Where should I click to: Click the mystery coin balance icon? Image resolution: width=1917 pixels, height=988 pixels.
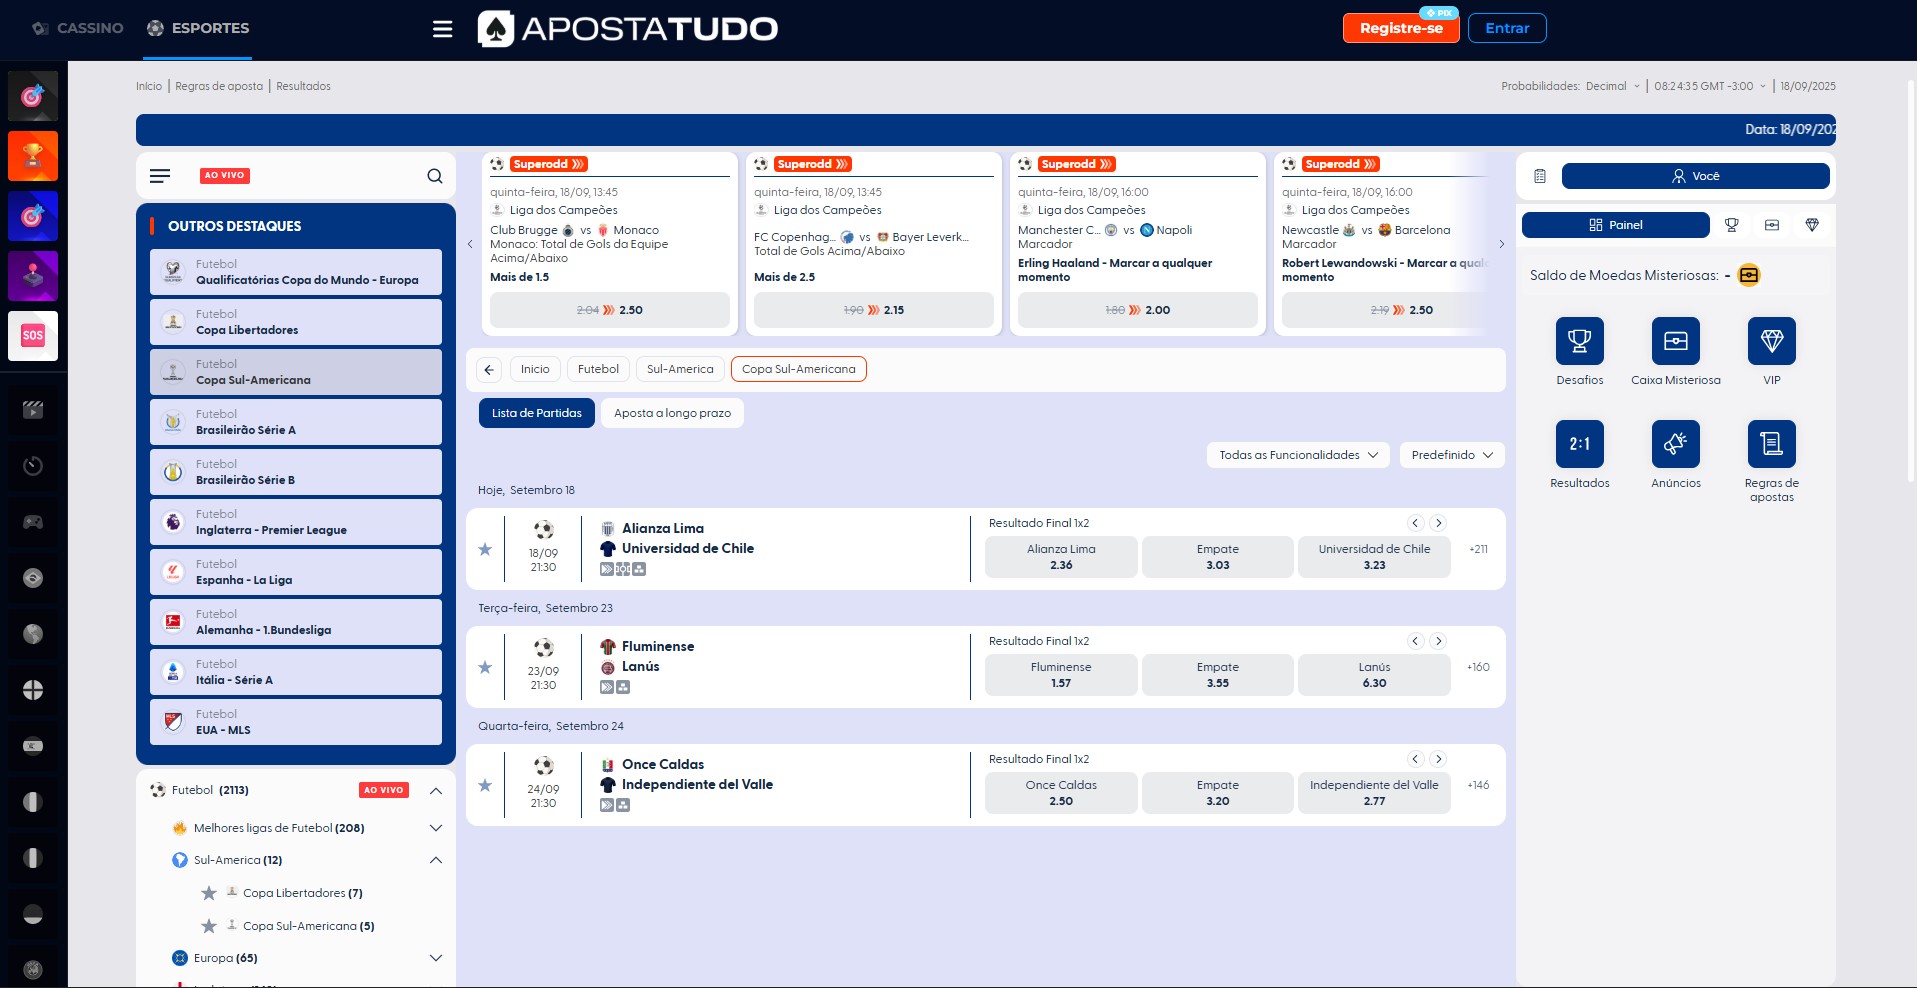[1749, 275]
